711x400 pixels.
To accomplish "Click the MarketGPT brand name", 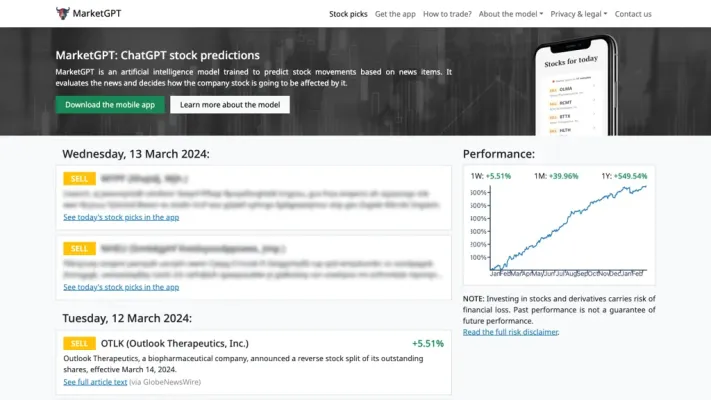I will coord(103,14).
